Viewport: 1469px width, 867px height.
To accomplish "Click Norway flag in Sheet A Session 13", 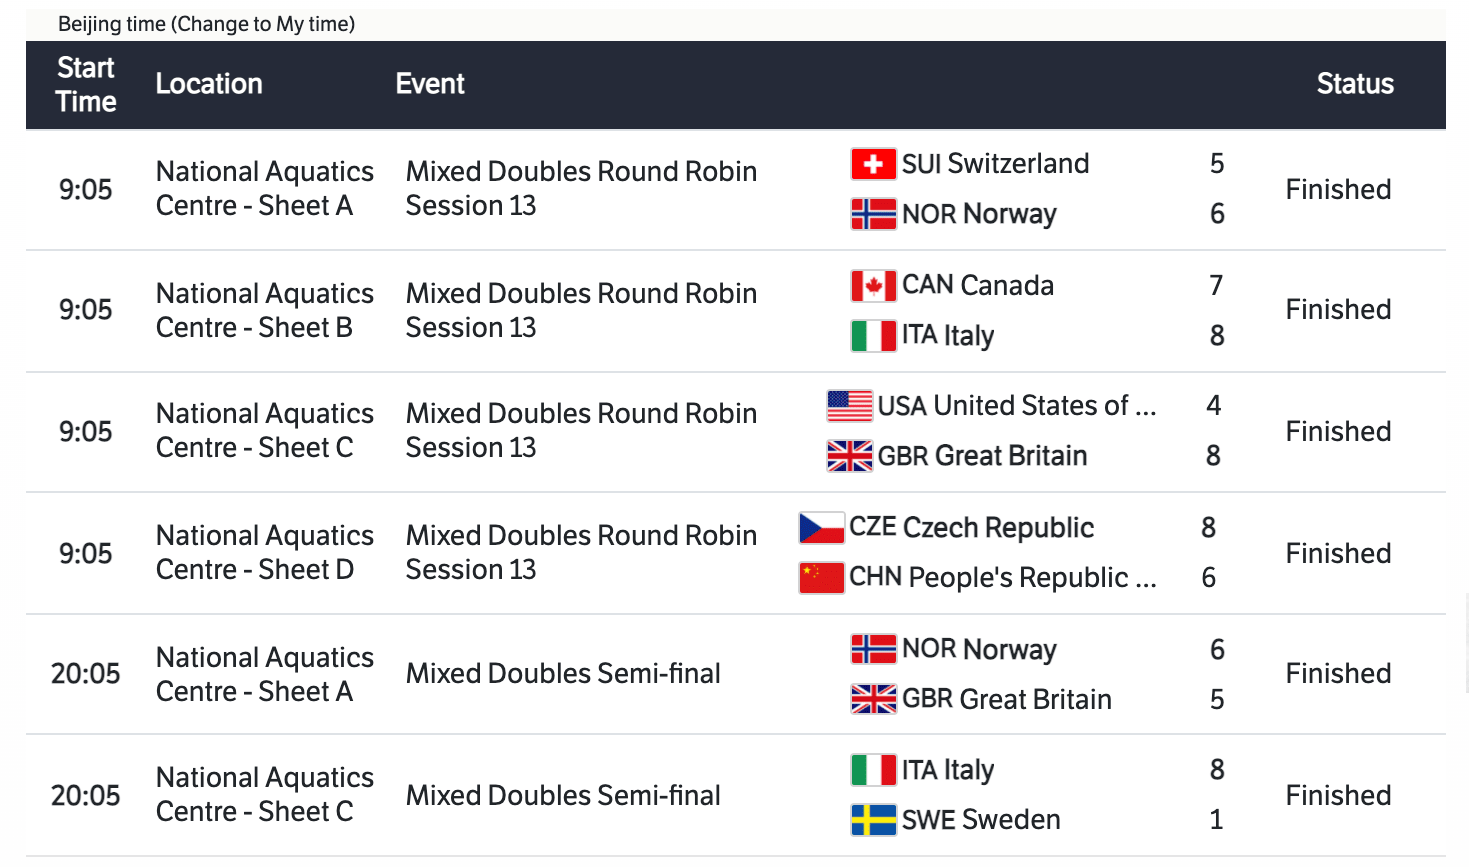I will click(872, 214).
